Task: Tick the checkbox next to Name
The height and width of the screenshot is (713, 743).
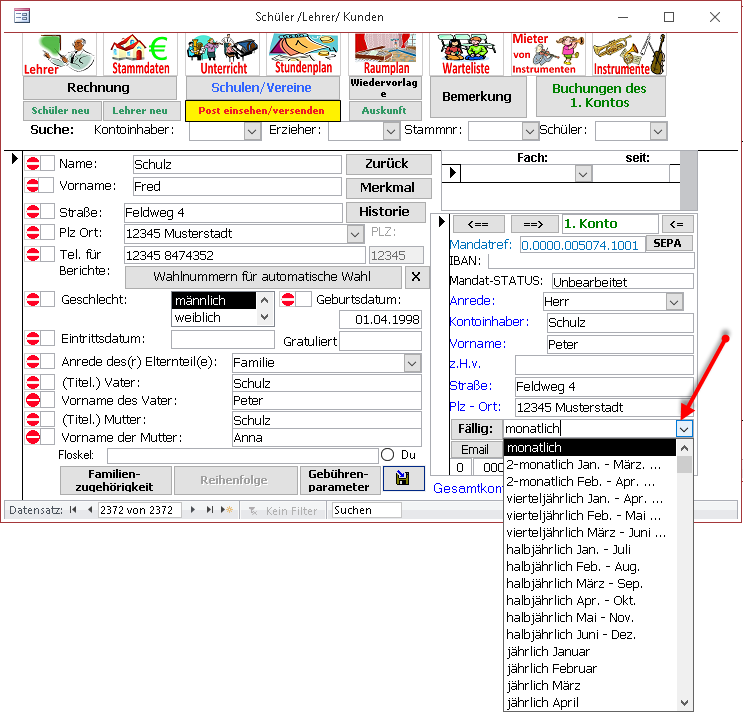Action: point(47,164)
